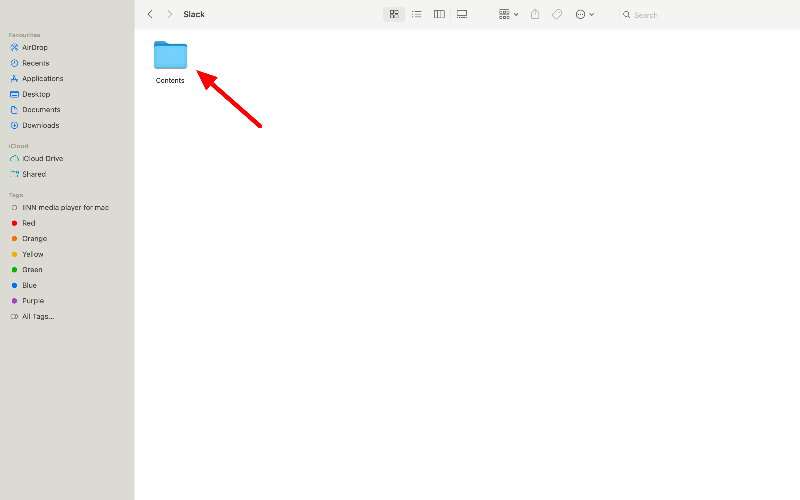Screen dimensions: 800x500
Task: Go forward with the right chevron
Action: [169, 14]
